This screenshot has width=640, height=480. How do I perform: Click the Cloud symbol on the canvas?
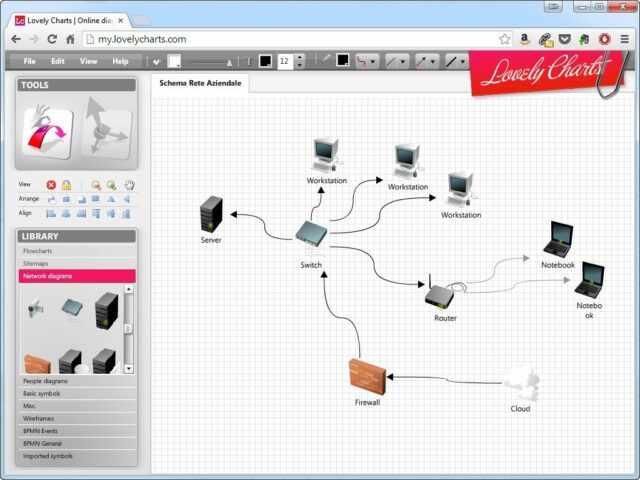[x=520, y=382]
